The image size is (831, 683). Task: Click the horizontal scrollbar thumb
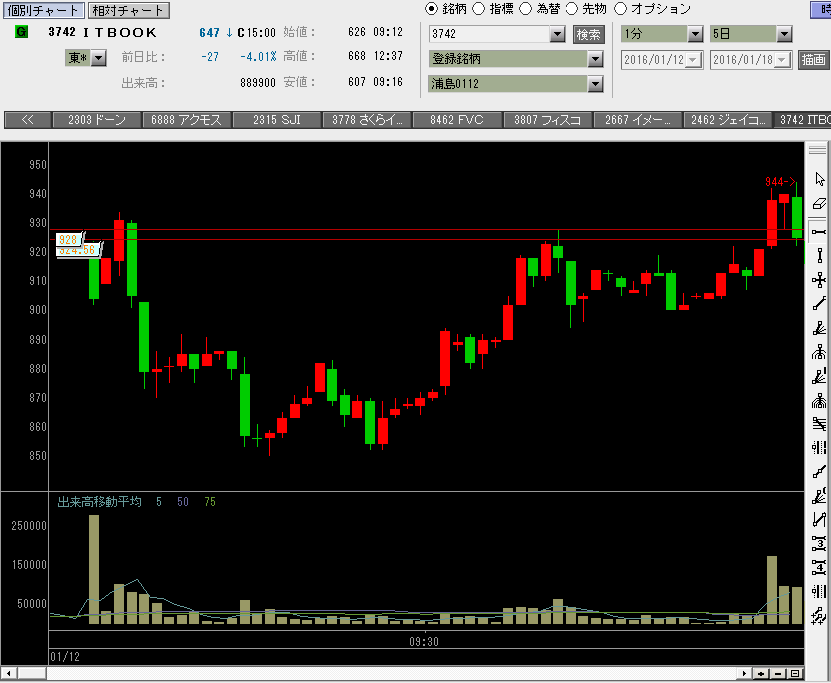(32, 673)
